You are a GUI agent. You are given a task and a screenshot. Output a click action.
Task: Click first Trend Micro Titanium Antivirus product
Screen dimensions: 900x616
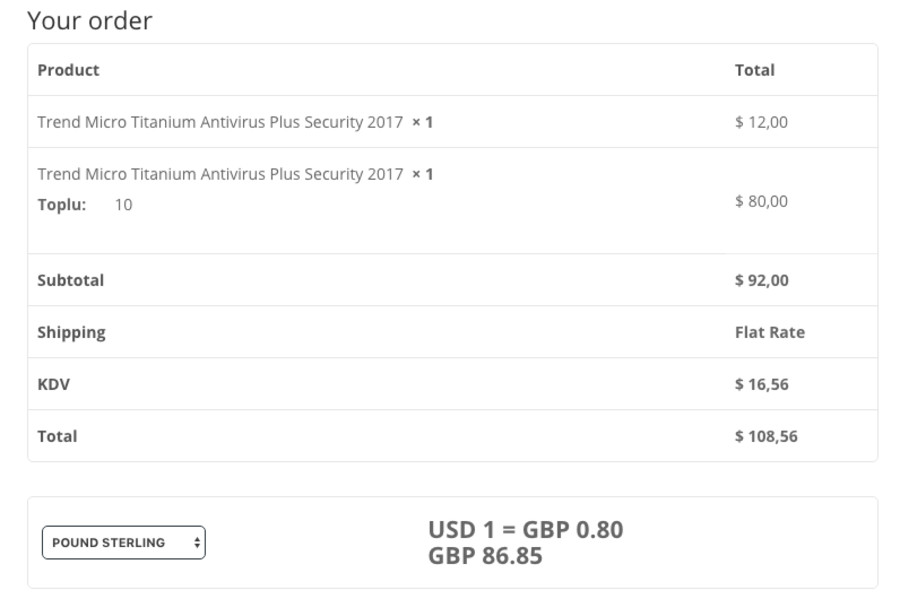[x=220, y=122]
